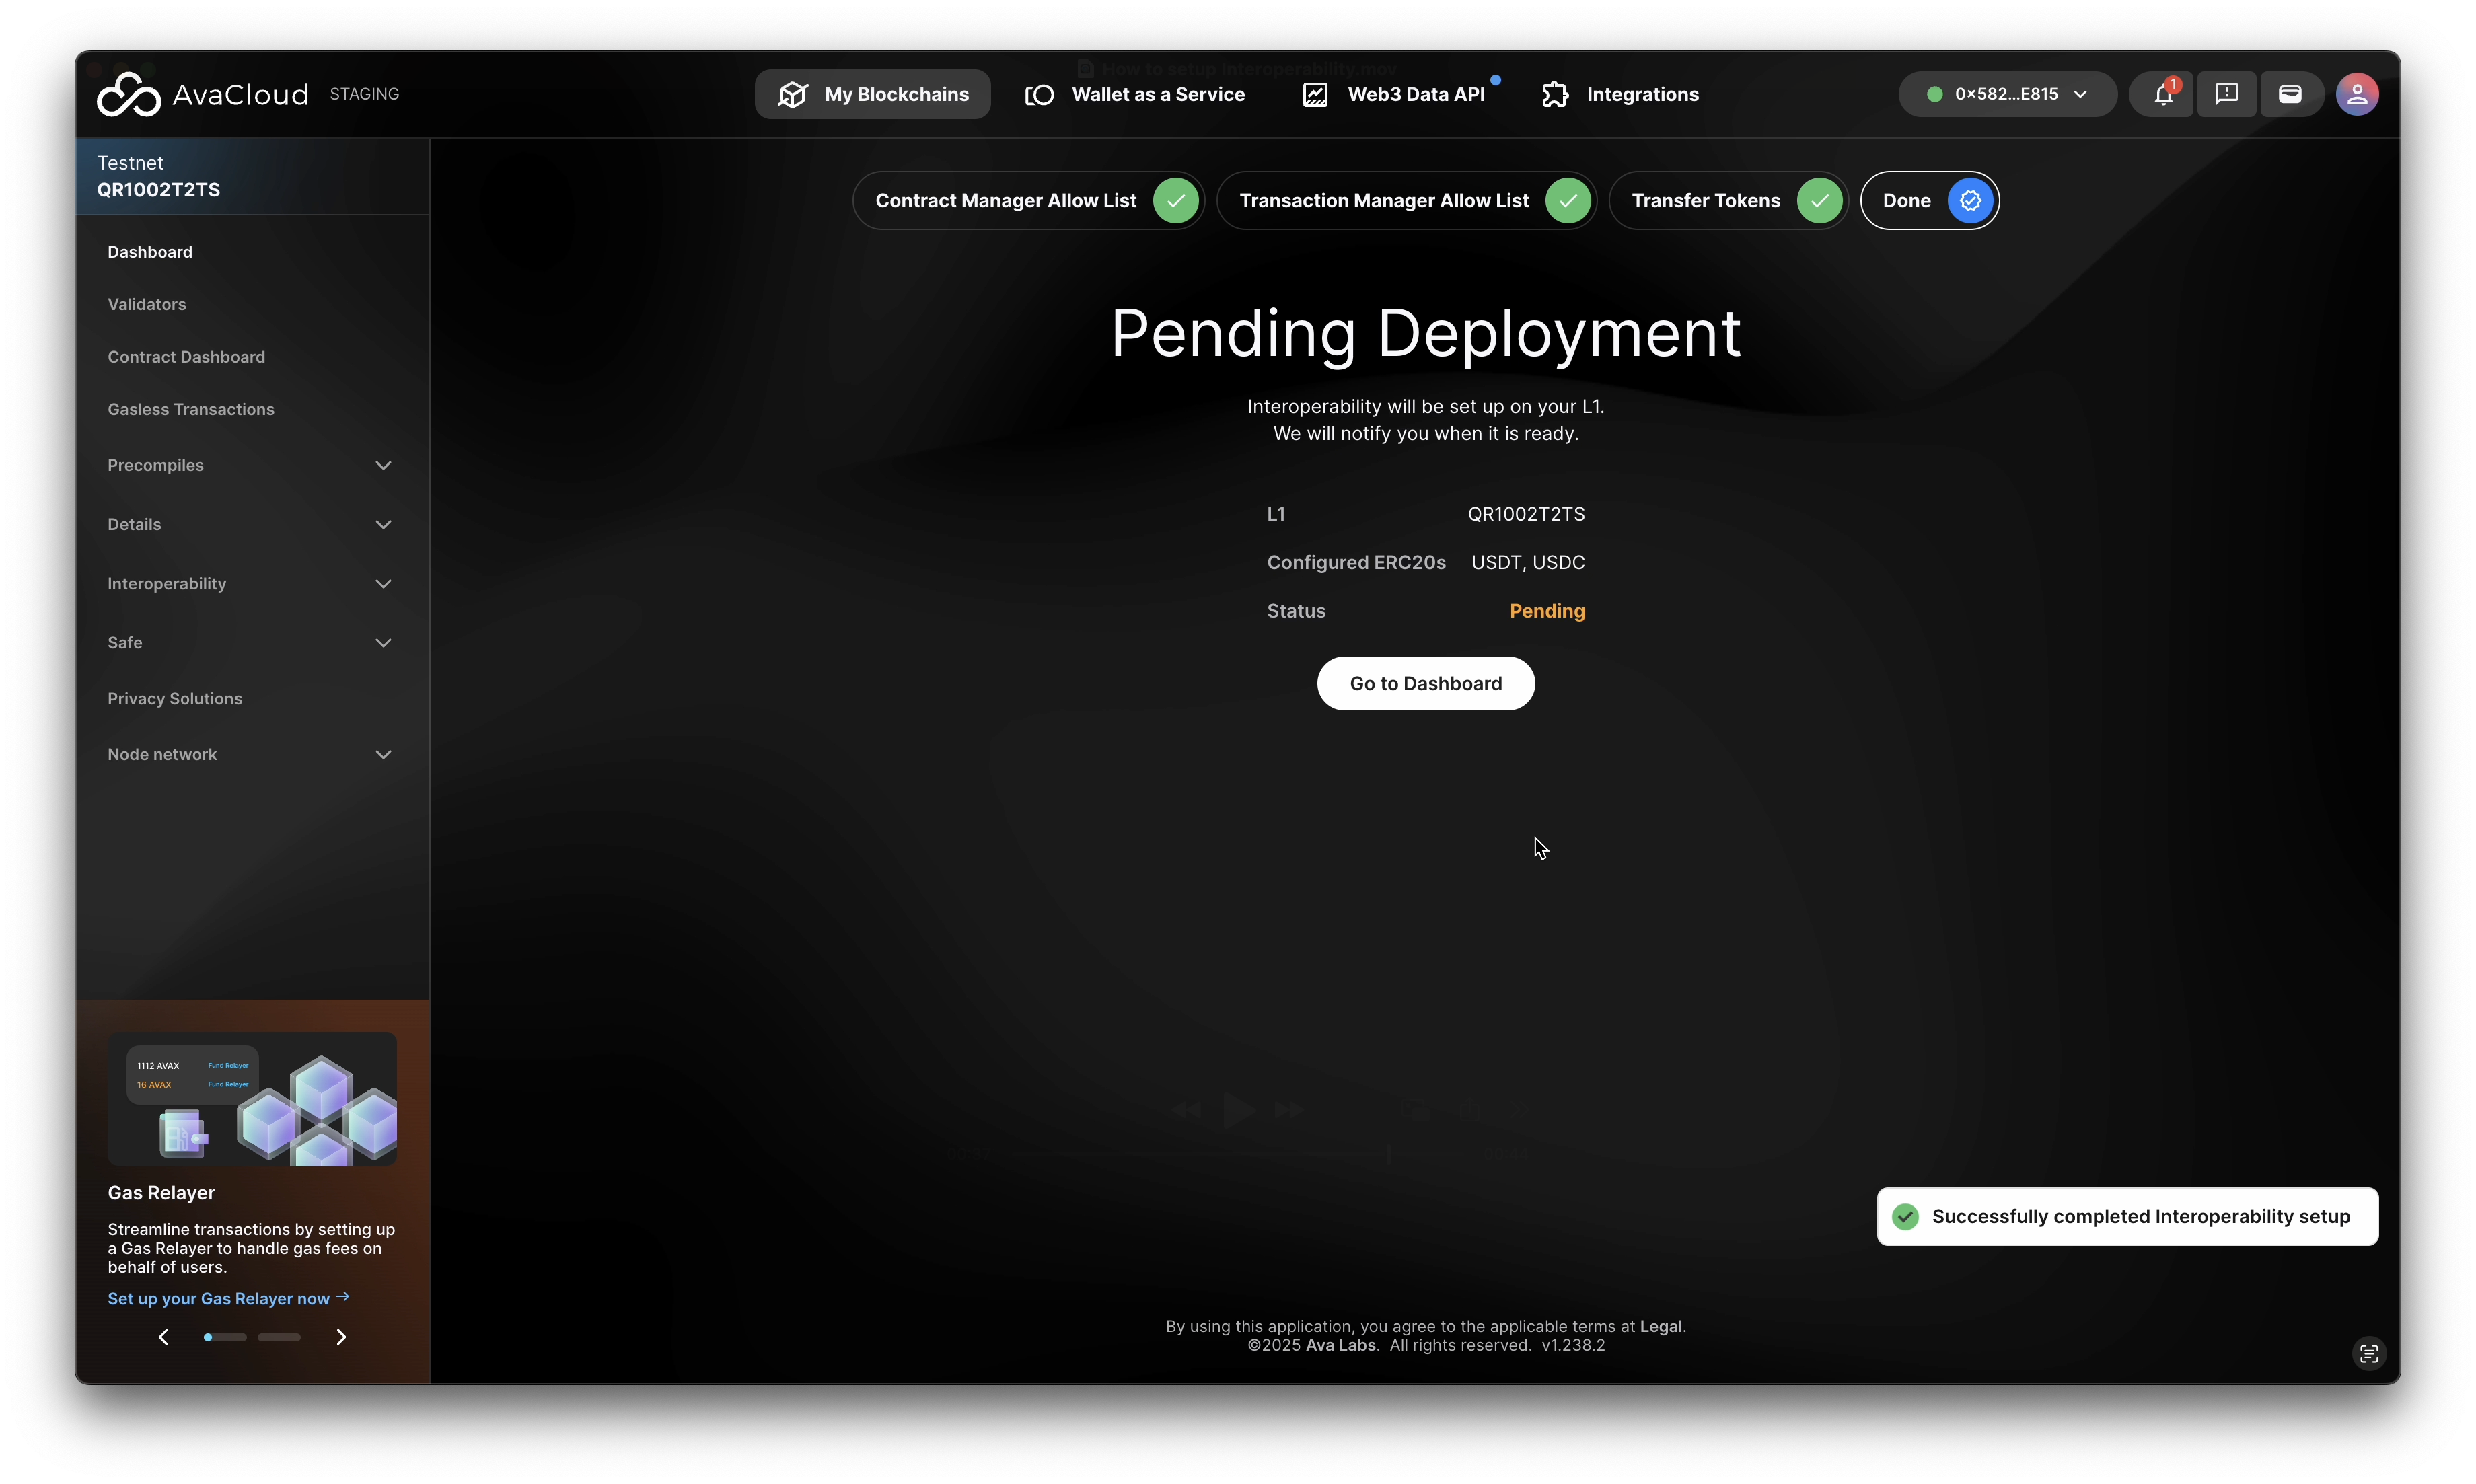Open the feedback chat icon

[x=2226, y=94]
